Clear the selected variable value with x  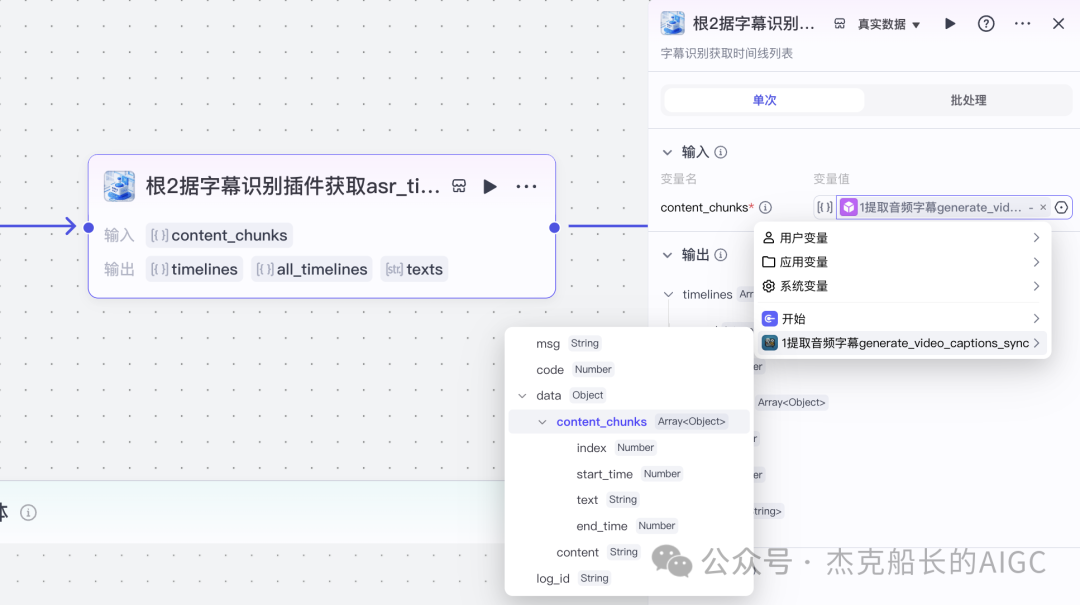1043,207
